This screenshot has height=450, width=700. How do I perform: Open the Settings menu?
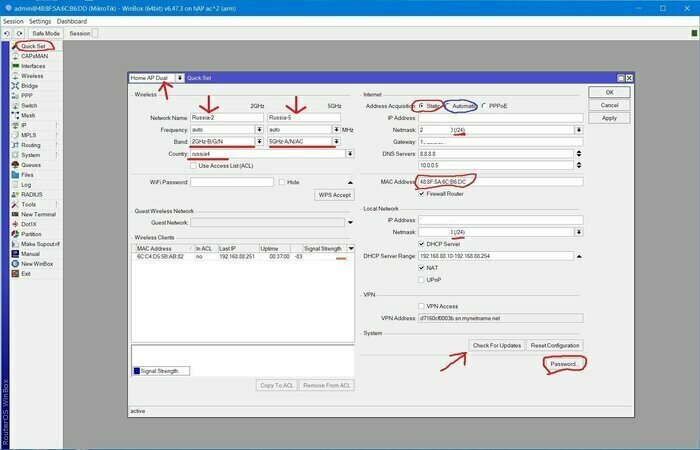(x=40, y=21)
